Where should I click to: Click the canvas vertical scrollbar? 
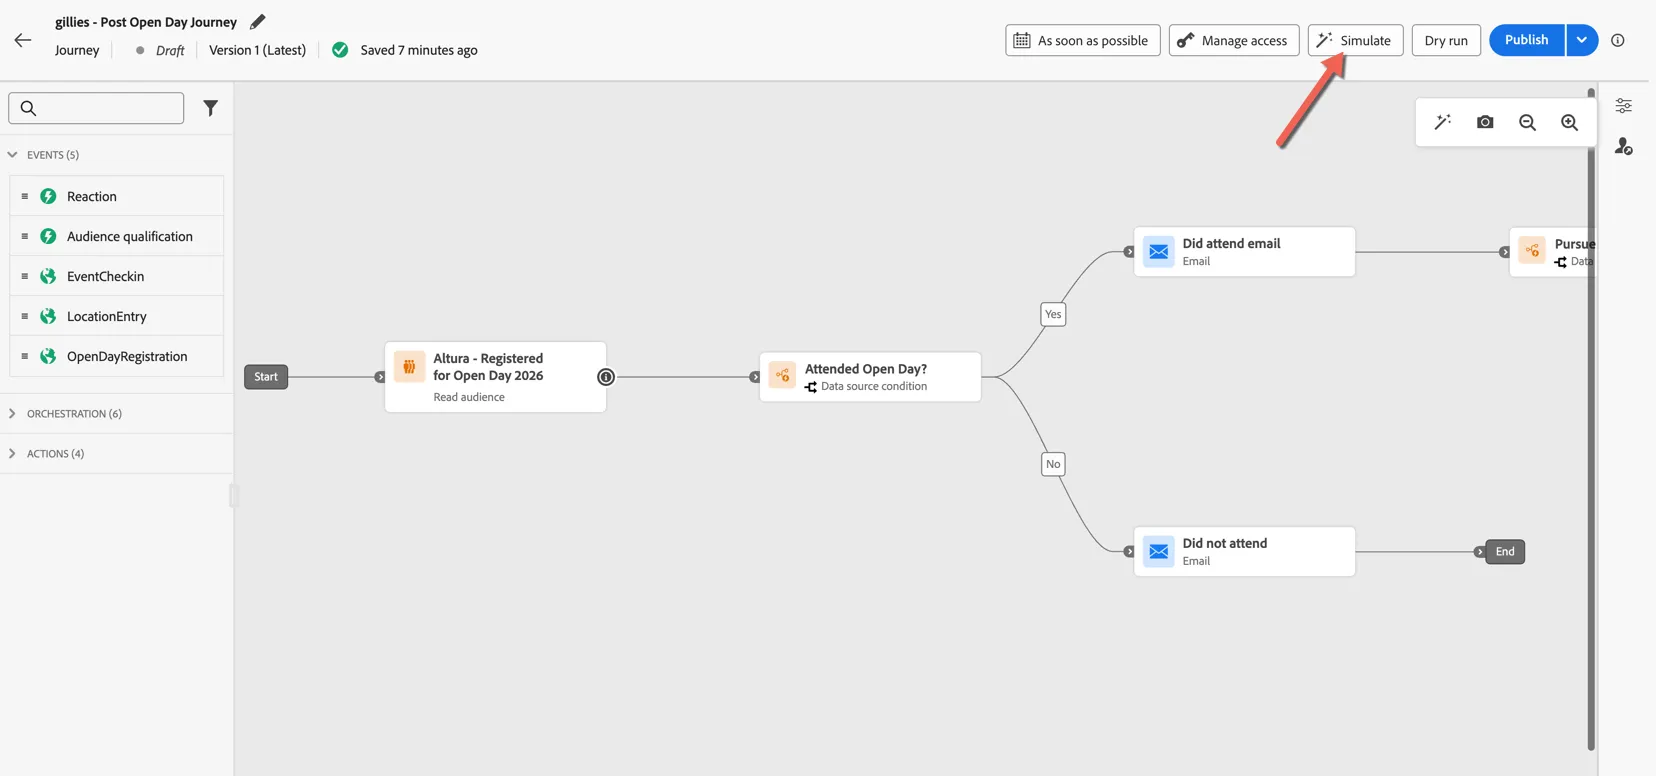1591,420
